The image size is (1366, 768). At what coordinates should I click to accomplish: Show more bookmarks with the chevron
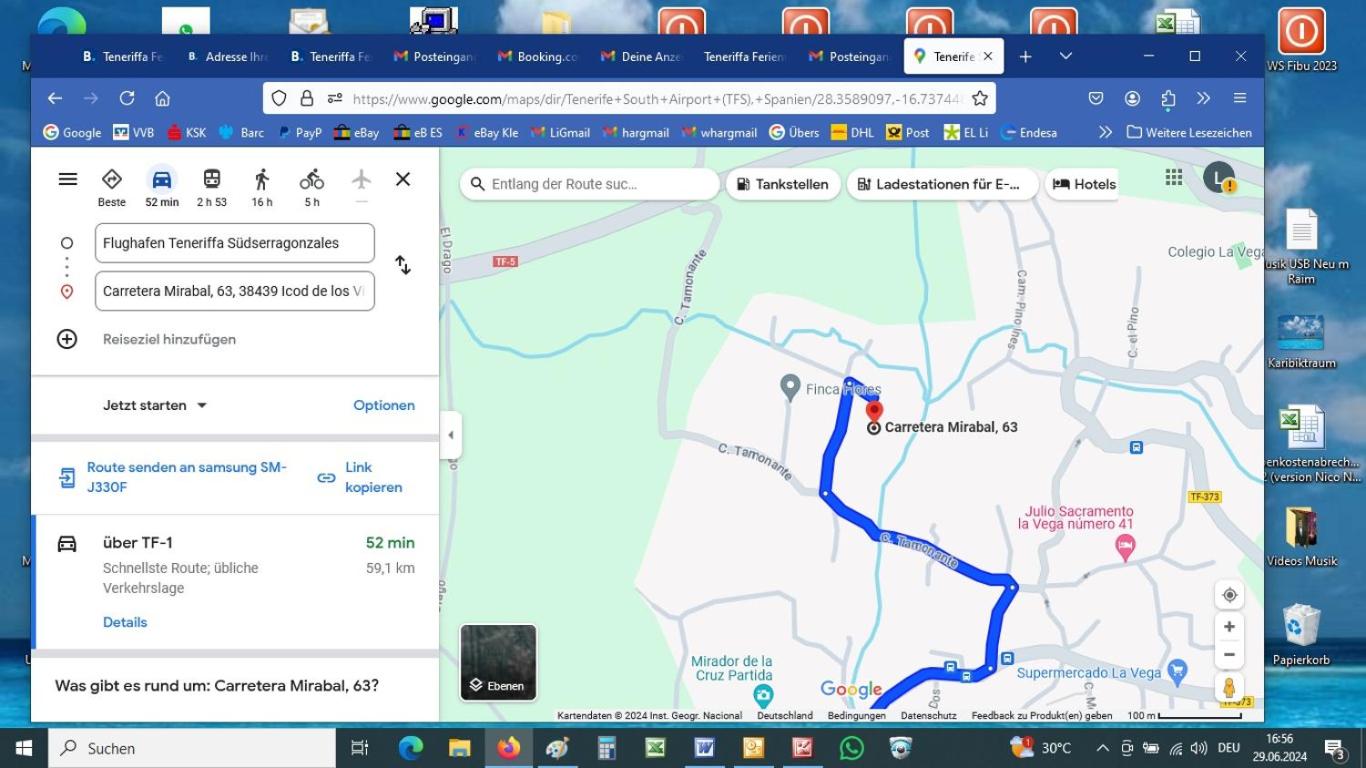[1105, 132]
